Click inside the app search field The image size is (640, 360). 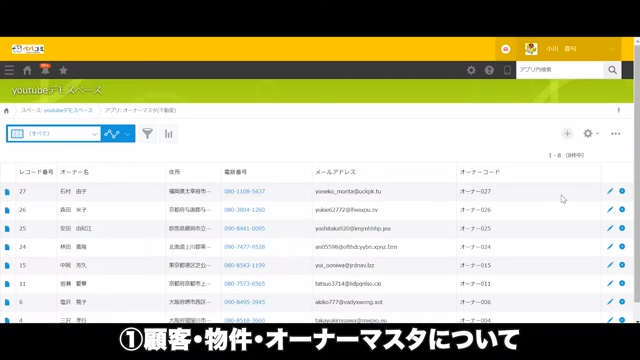tap(560, 70)
